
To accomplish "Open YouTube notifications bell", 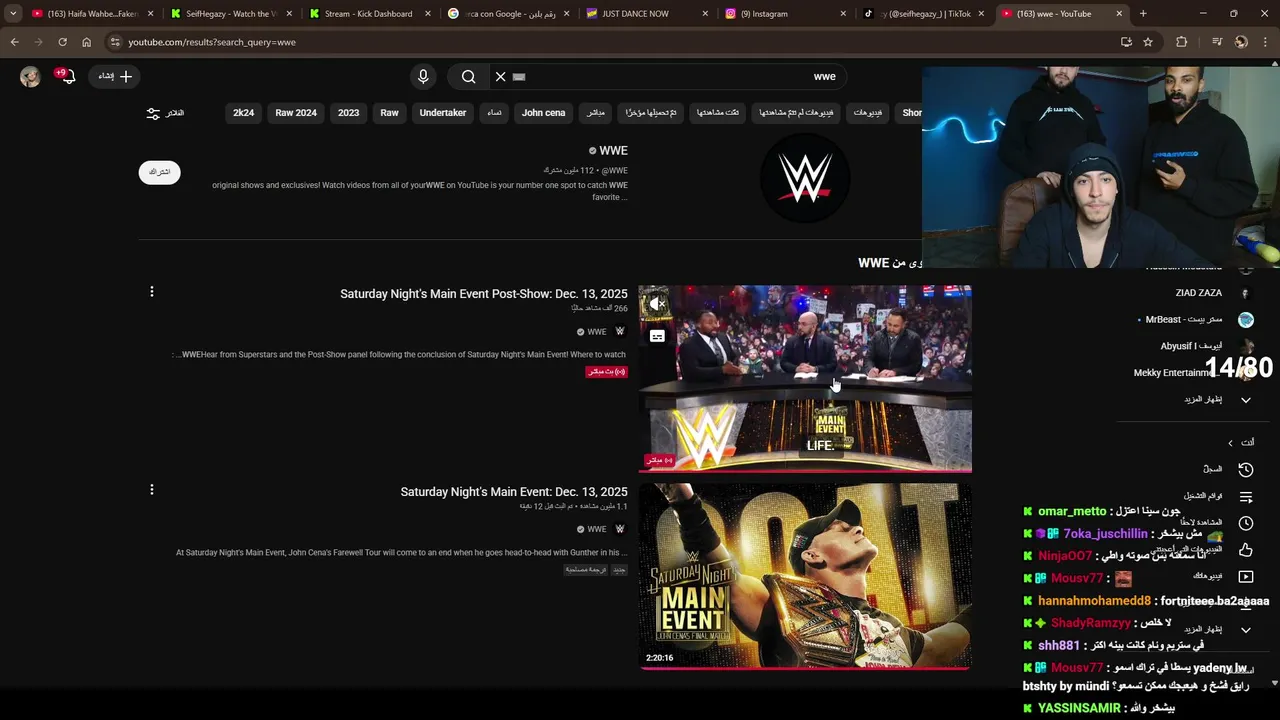I will click(x=67, y=77).
